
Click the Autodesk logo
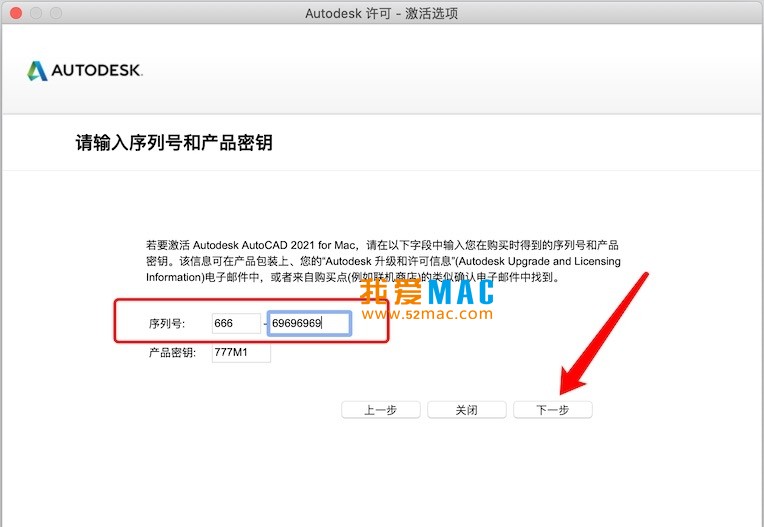tap(85, 71)
